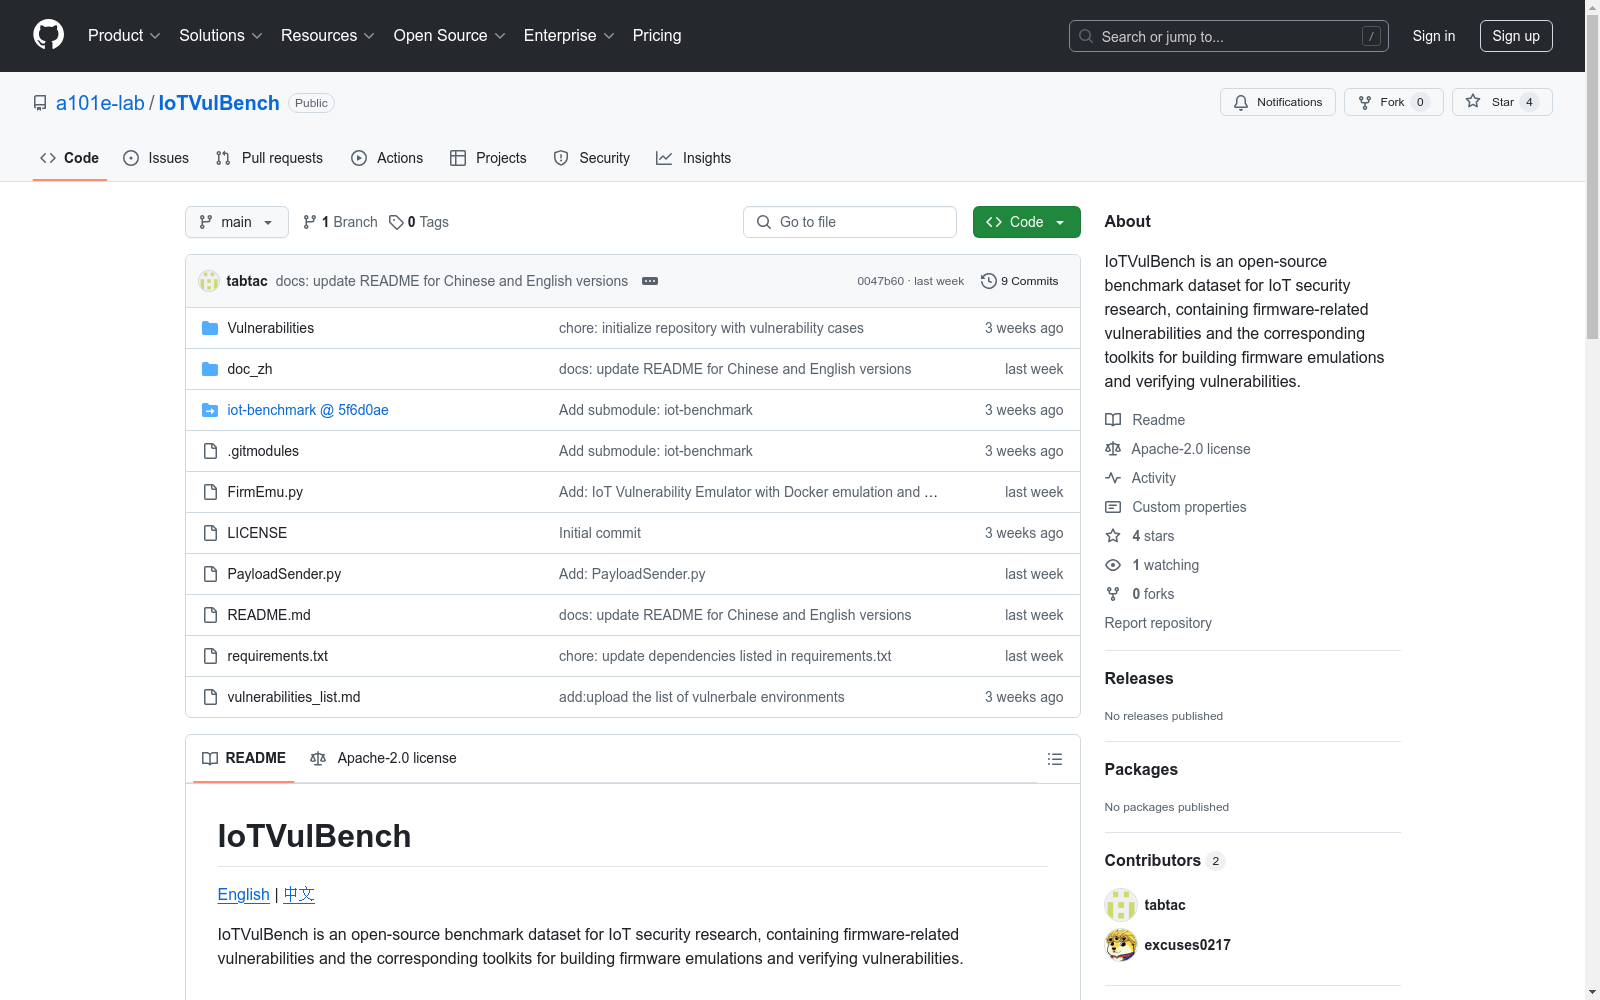Screen dimensions: 1600x1000
Task: Open the main branch dropdown
Action: coord(237,222)
